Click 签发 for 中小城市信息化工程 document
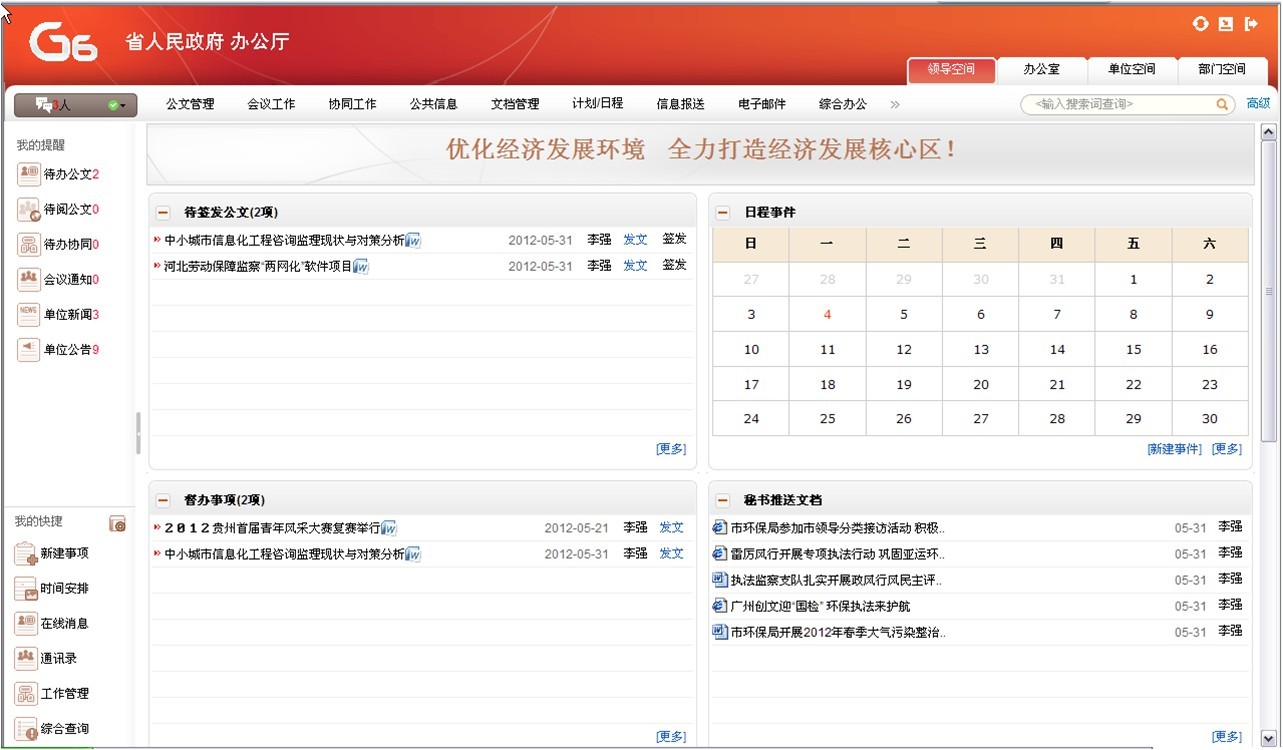1283x750 pixels. click(674, 239)
